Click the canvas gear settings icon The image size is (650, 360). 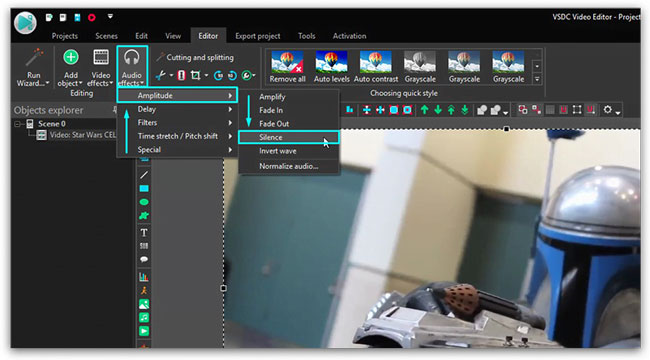point(607,109)
